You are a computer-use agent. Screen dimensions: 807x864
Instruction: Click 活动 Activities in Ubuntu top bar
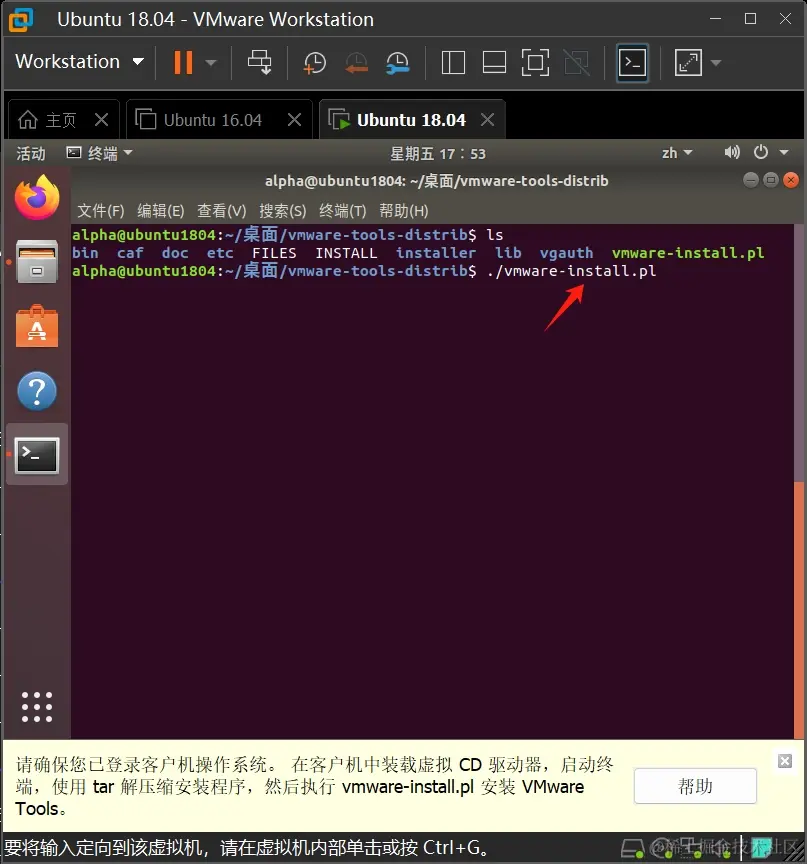click(x=31, y=153)
